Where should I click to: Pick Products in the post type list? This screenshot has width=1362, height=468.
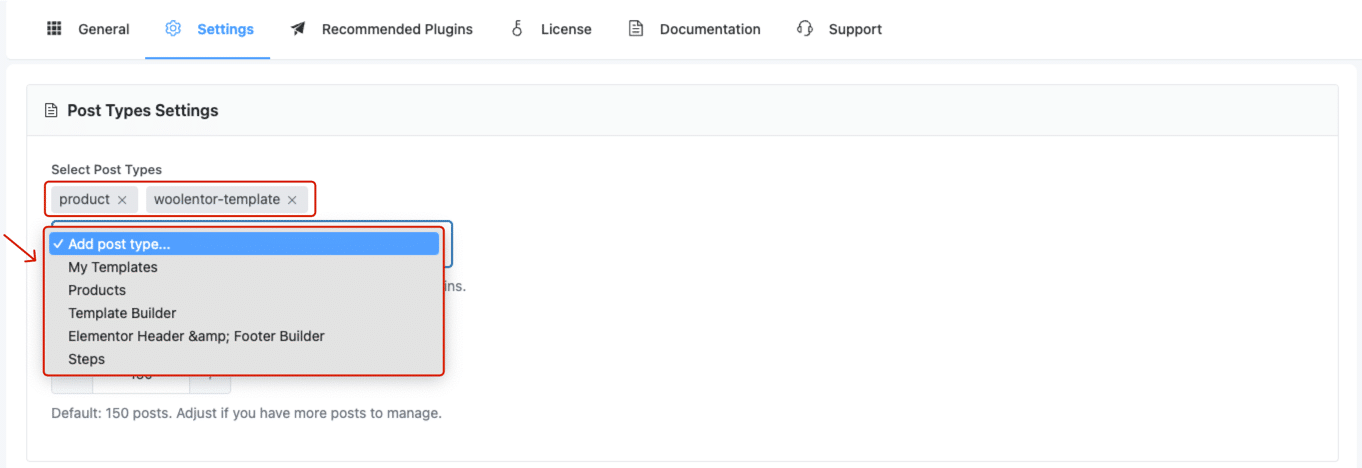click(97, 290)
